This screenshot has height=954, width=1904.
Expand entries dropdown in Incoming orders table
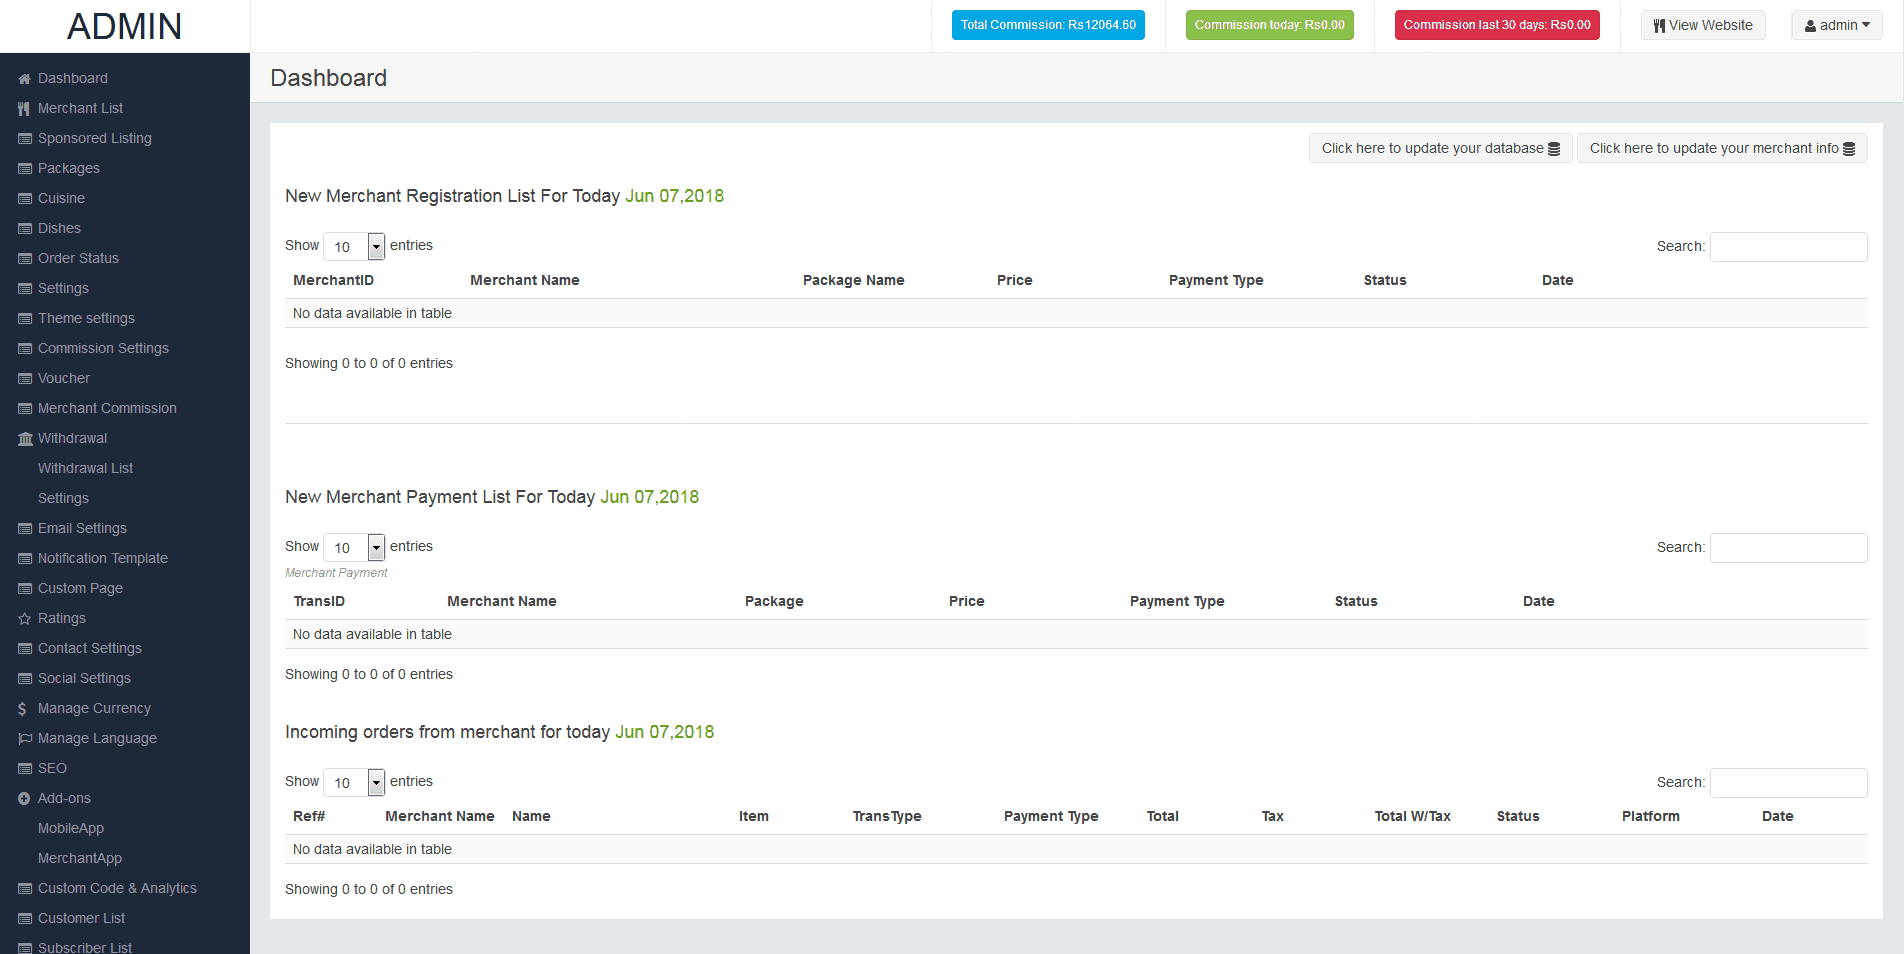pyautogui.click(x=376, y=782)
